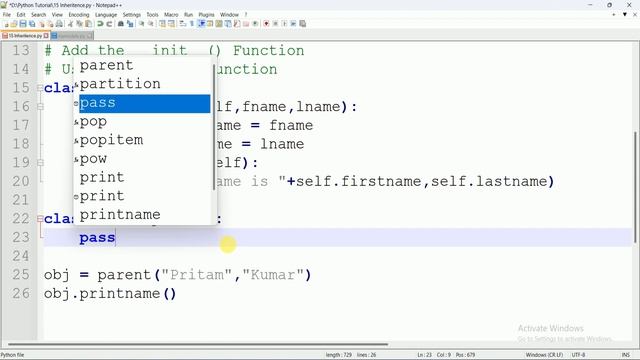Click the Open file toolbar icon

[13, 24]
